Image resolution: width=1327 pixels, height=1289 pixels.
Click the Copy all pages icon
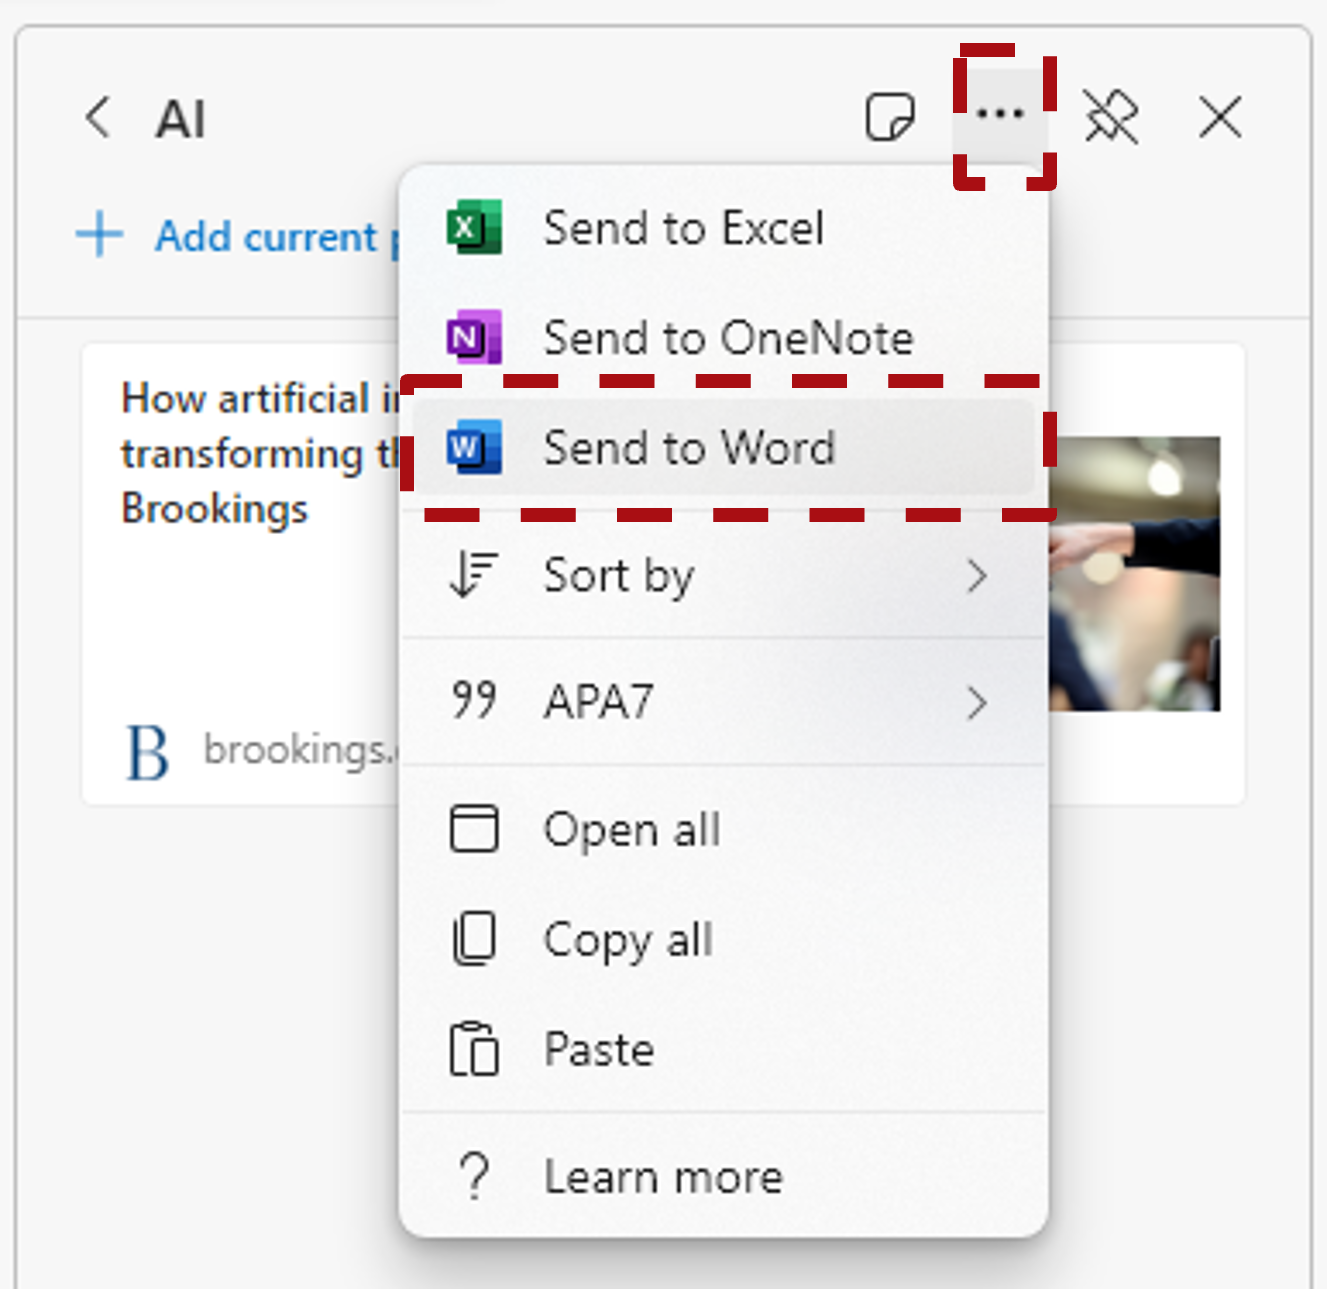(x=474, y=939)
